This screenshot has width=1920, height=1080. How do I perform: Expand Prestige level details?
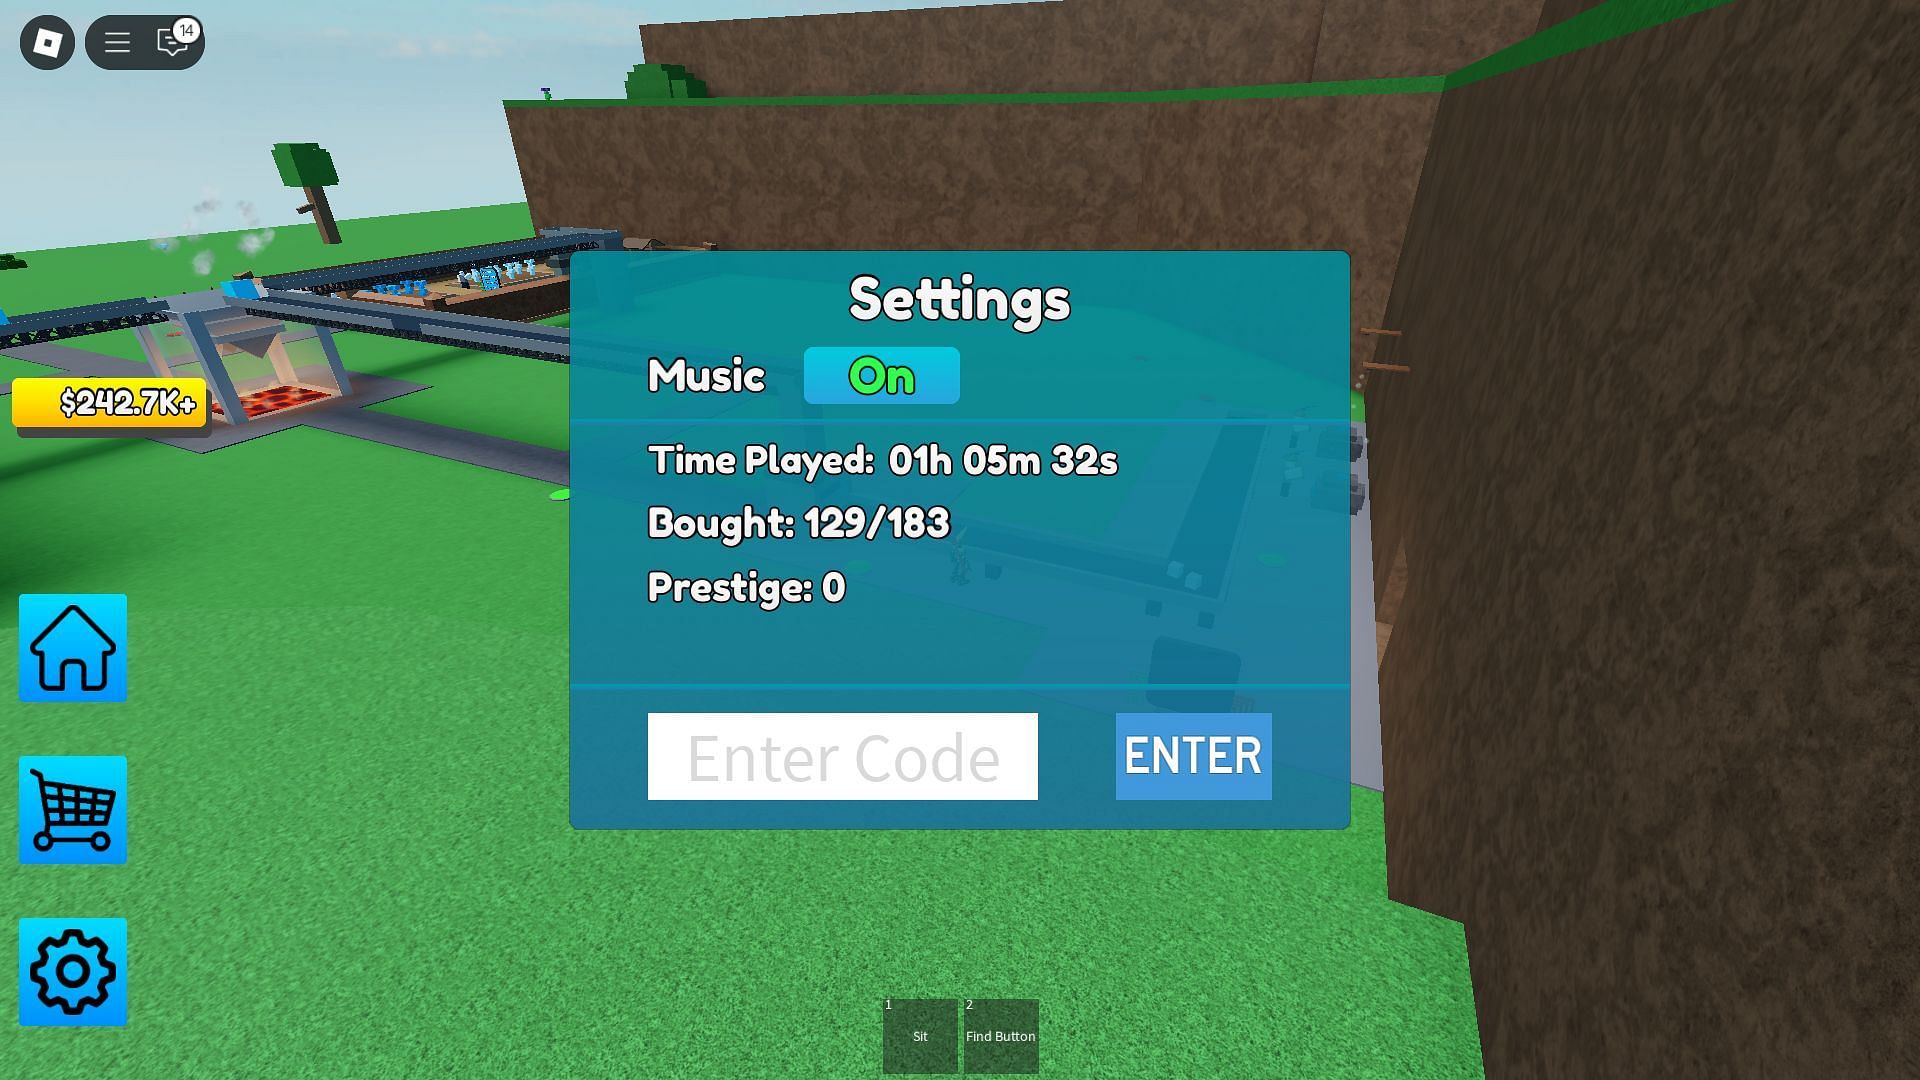click(x=745, y=585)
